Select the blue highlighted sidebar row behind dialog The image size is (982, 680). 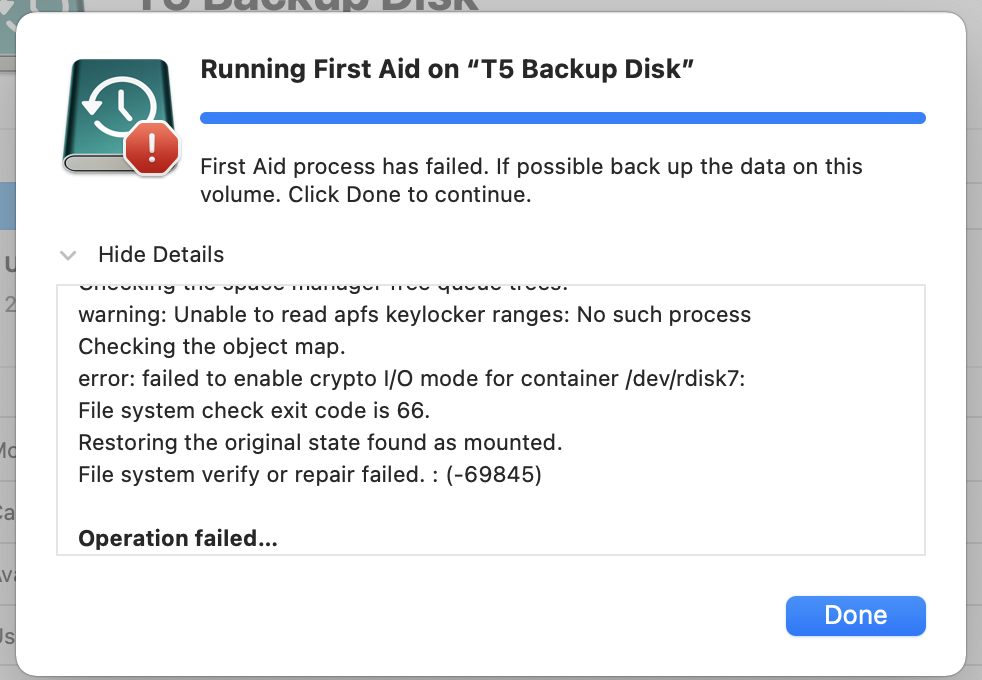click(8, 206)
